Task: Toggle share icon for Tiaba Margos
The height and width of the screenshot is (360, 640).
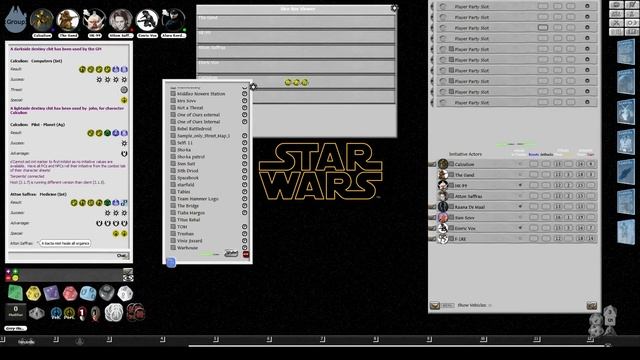Action: [244, 213]
